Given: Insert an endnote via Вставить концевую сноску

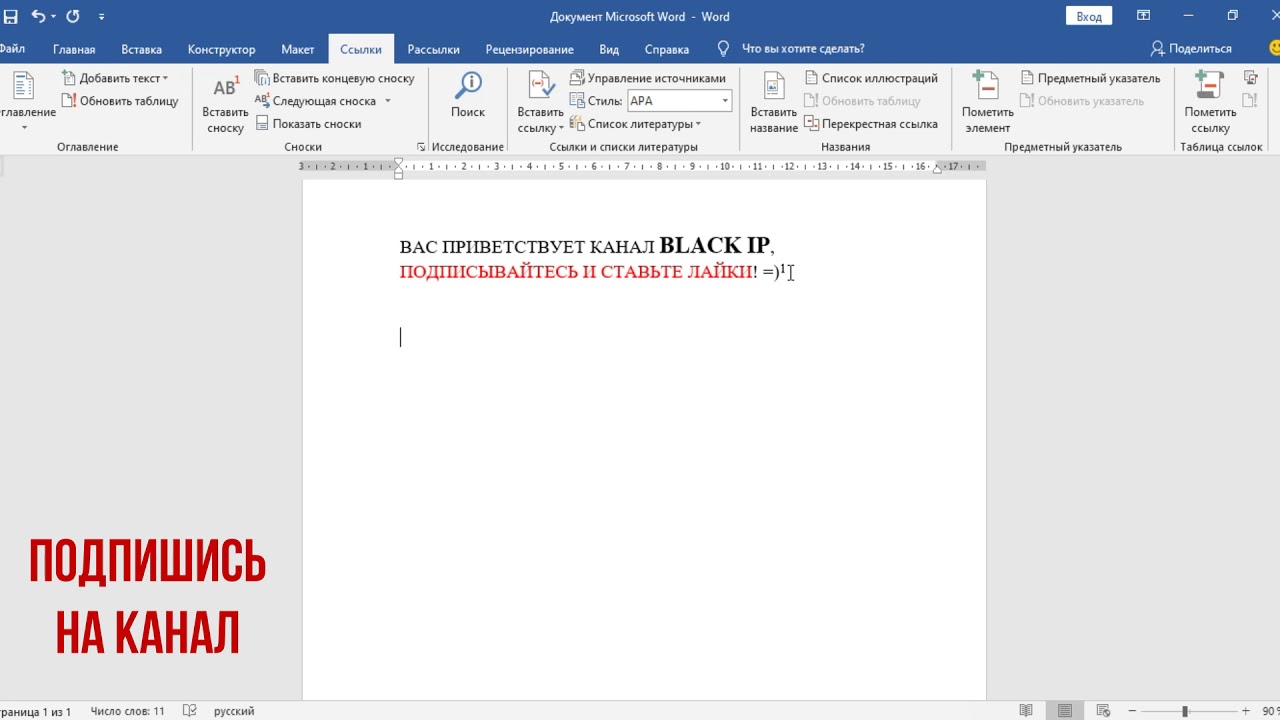Looking at the screenshot, I should coord(335,78).
